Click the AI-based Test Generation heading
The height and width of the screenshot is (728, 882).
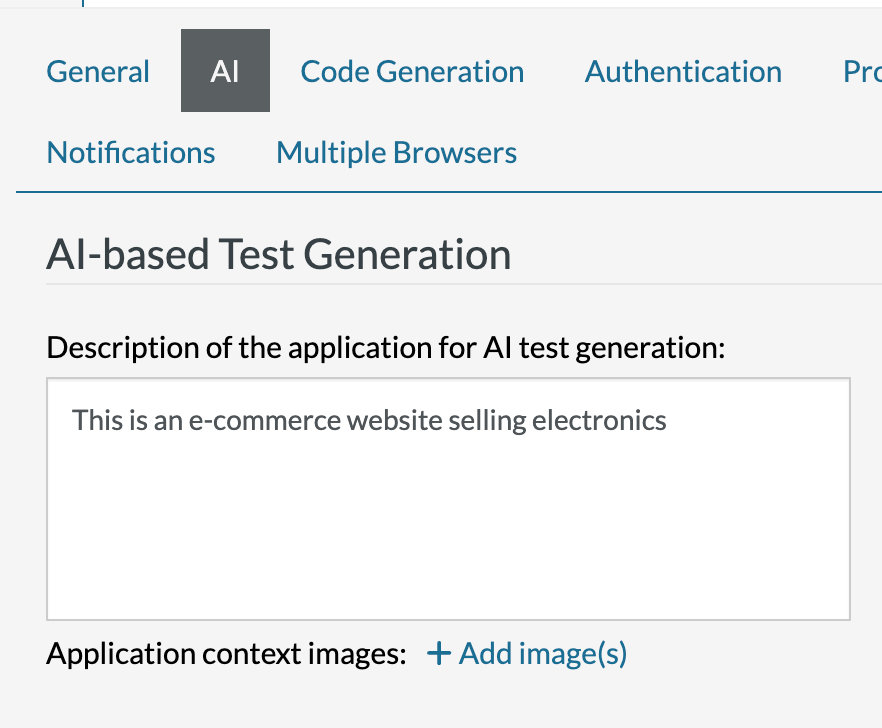click(x=278, y=255)
